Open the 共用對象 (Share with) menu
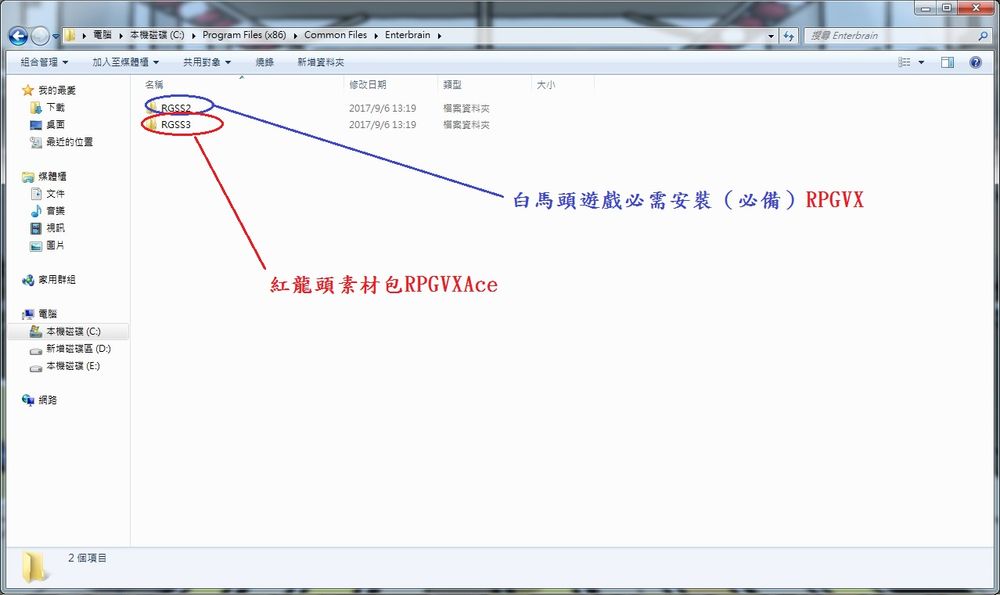Viewport: 1000px width, 595px height. 204,62
